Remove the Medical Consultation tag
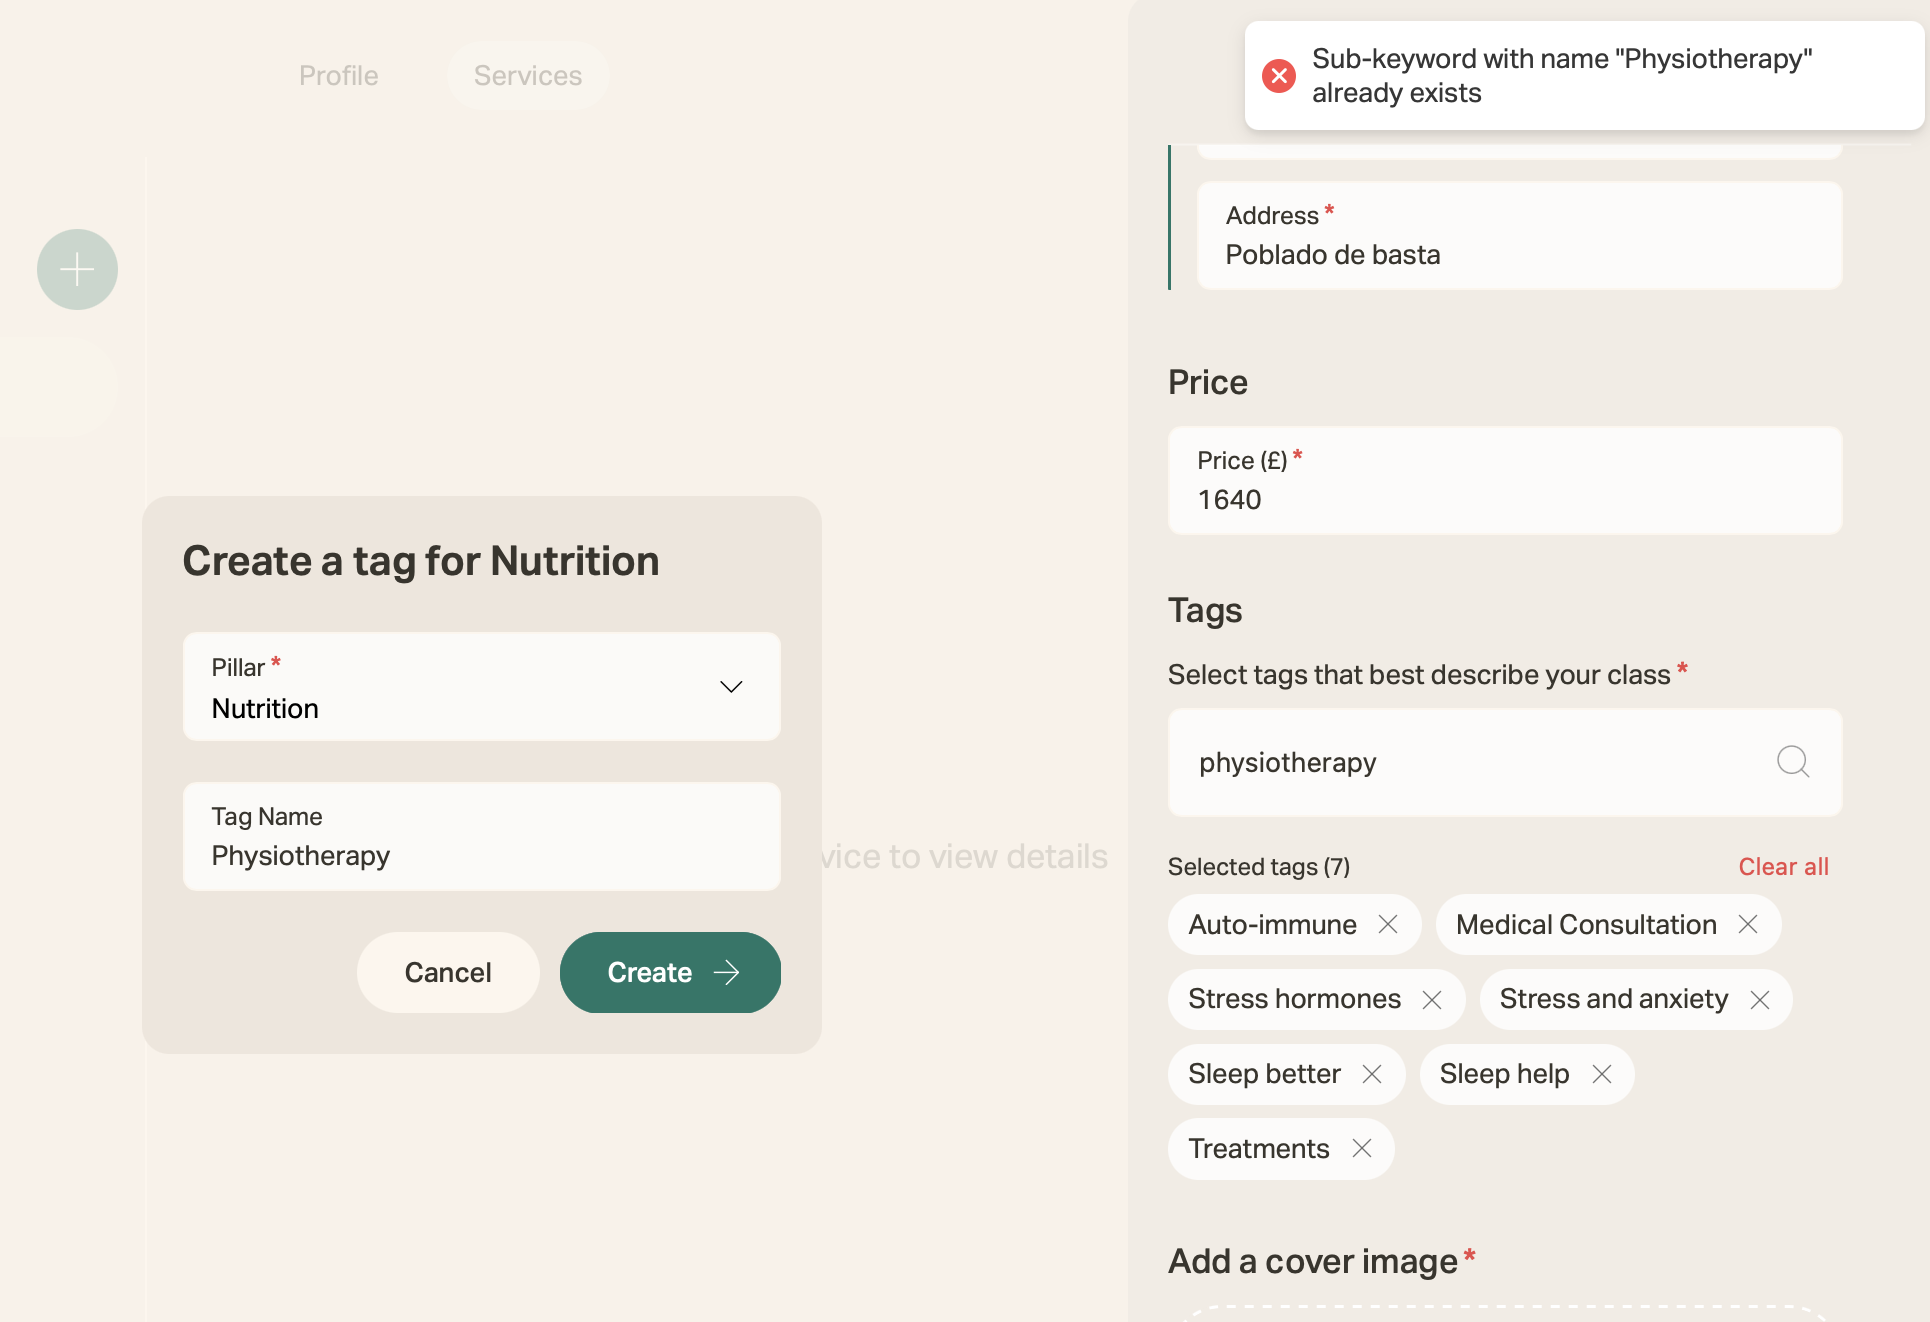1930x1322 pixels. (x=1748, y=924)
